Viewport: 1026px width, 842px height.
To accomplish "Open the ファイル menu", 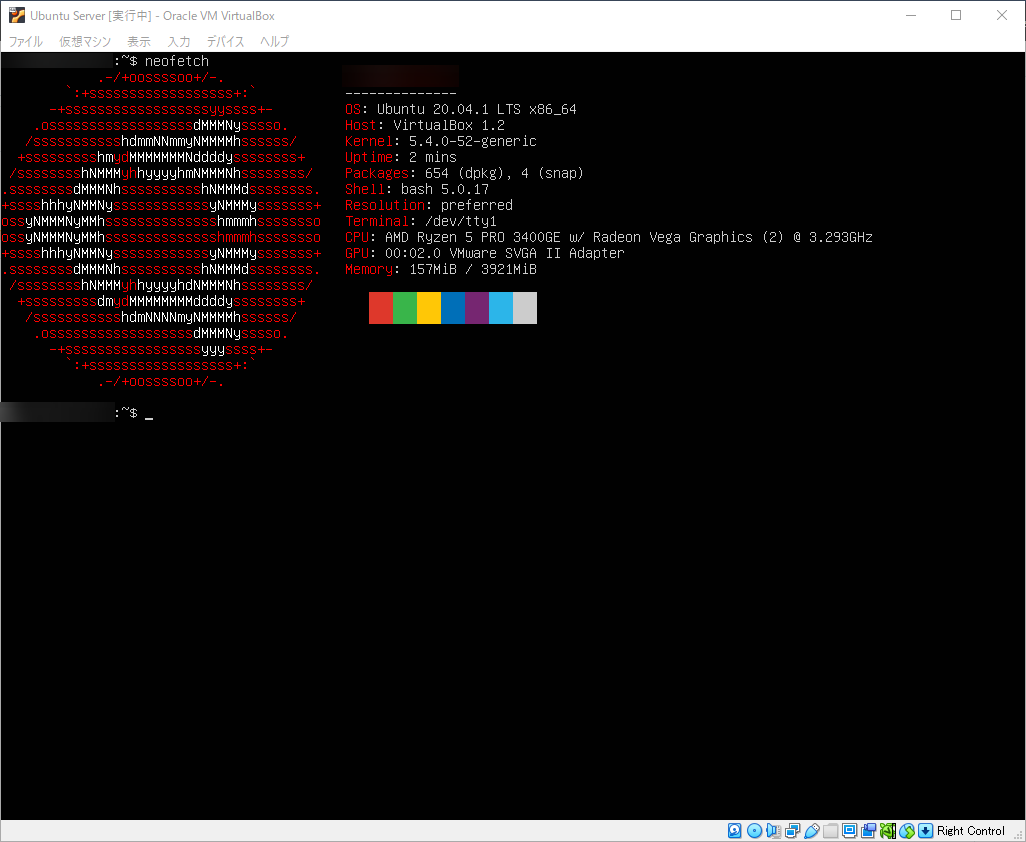I will 26,41.
